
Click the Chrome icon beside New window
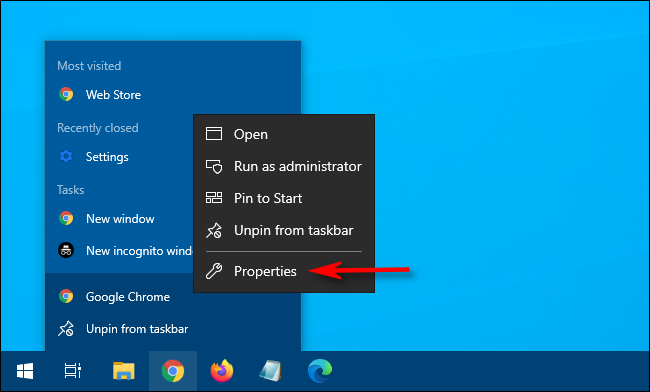(x=66, y=218)
